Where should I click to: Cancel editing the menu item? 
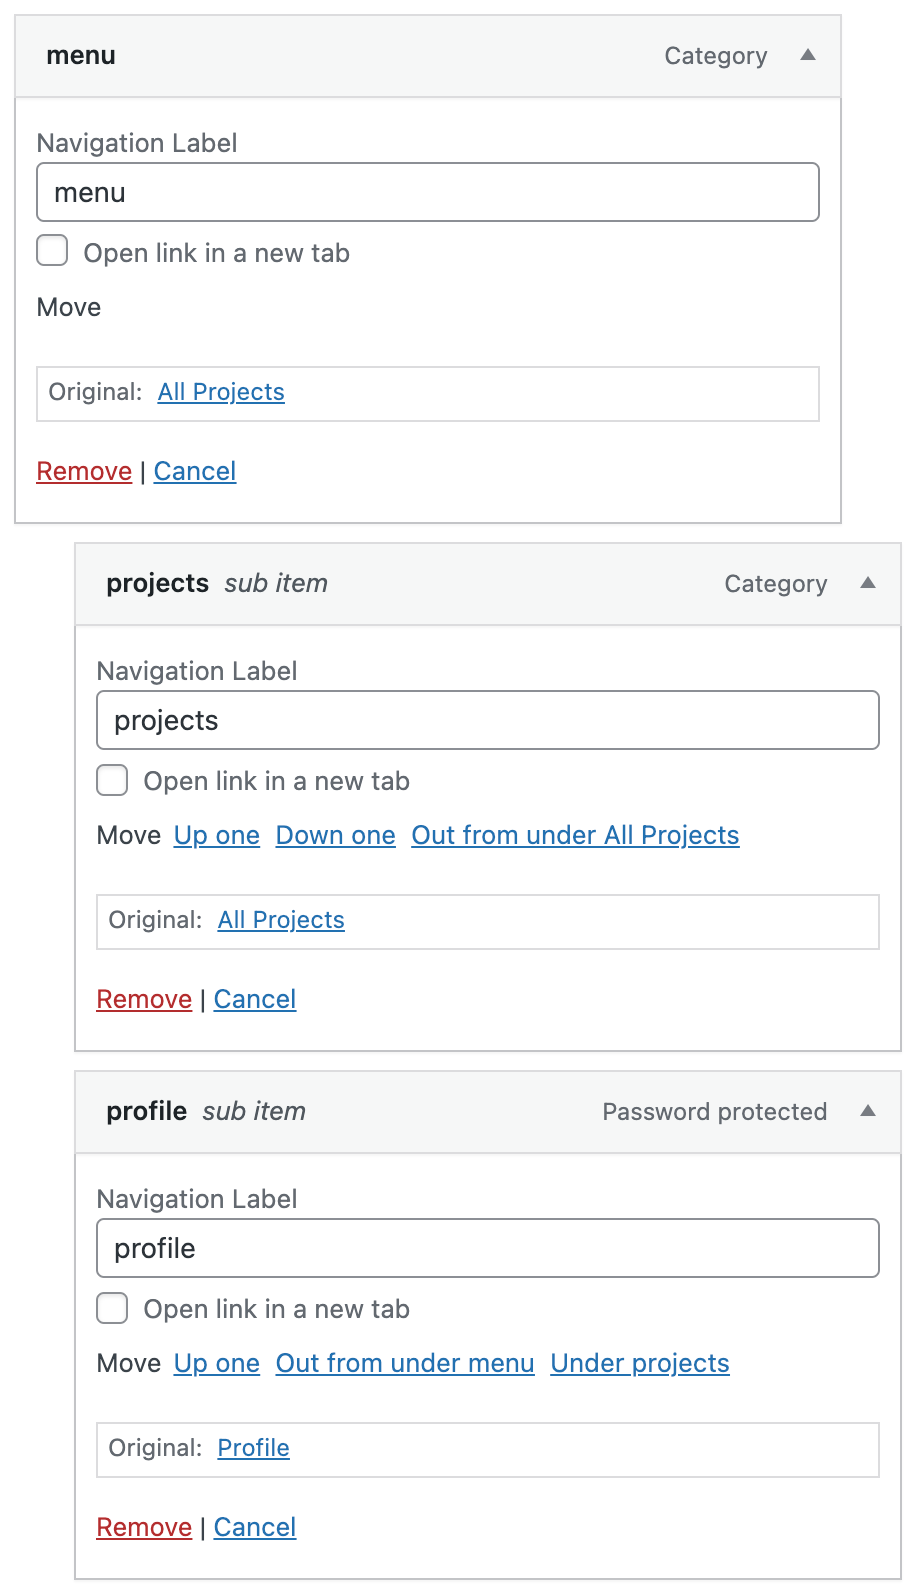[x=195, y=471]
